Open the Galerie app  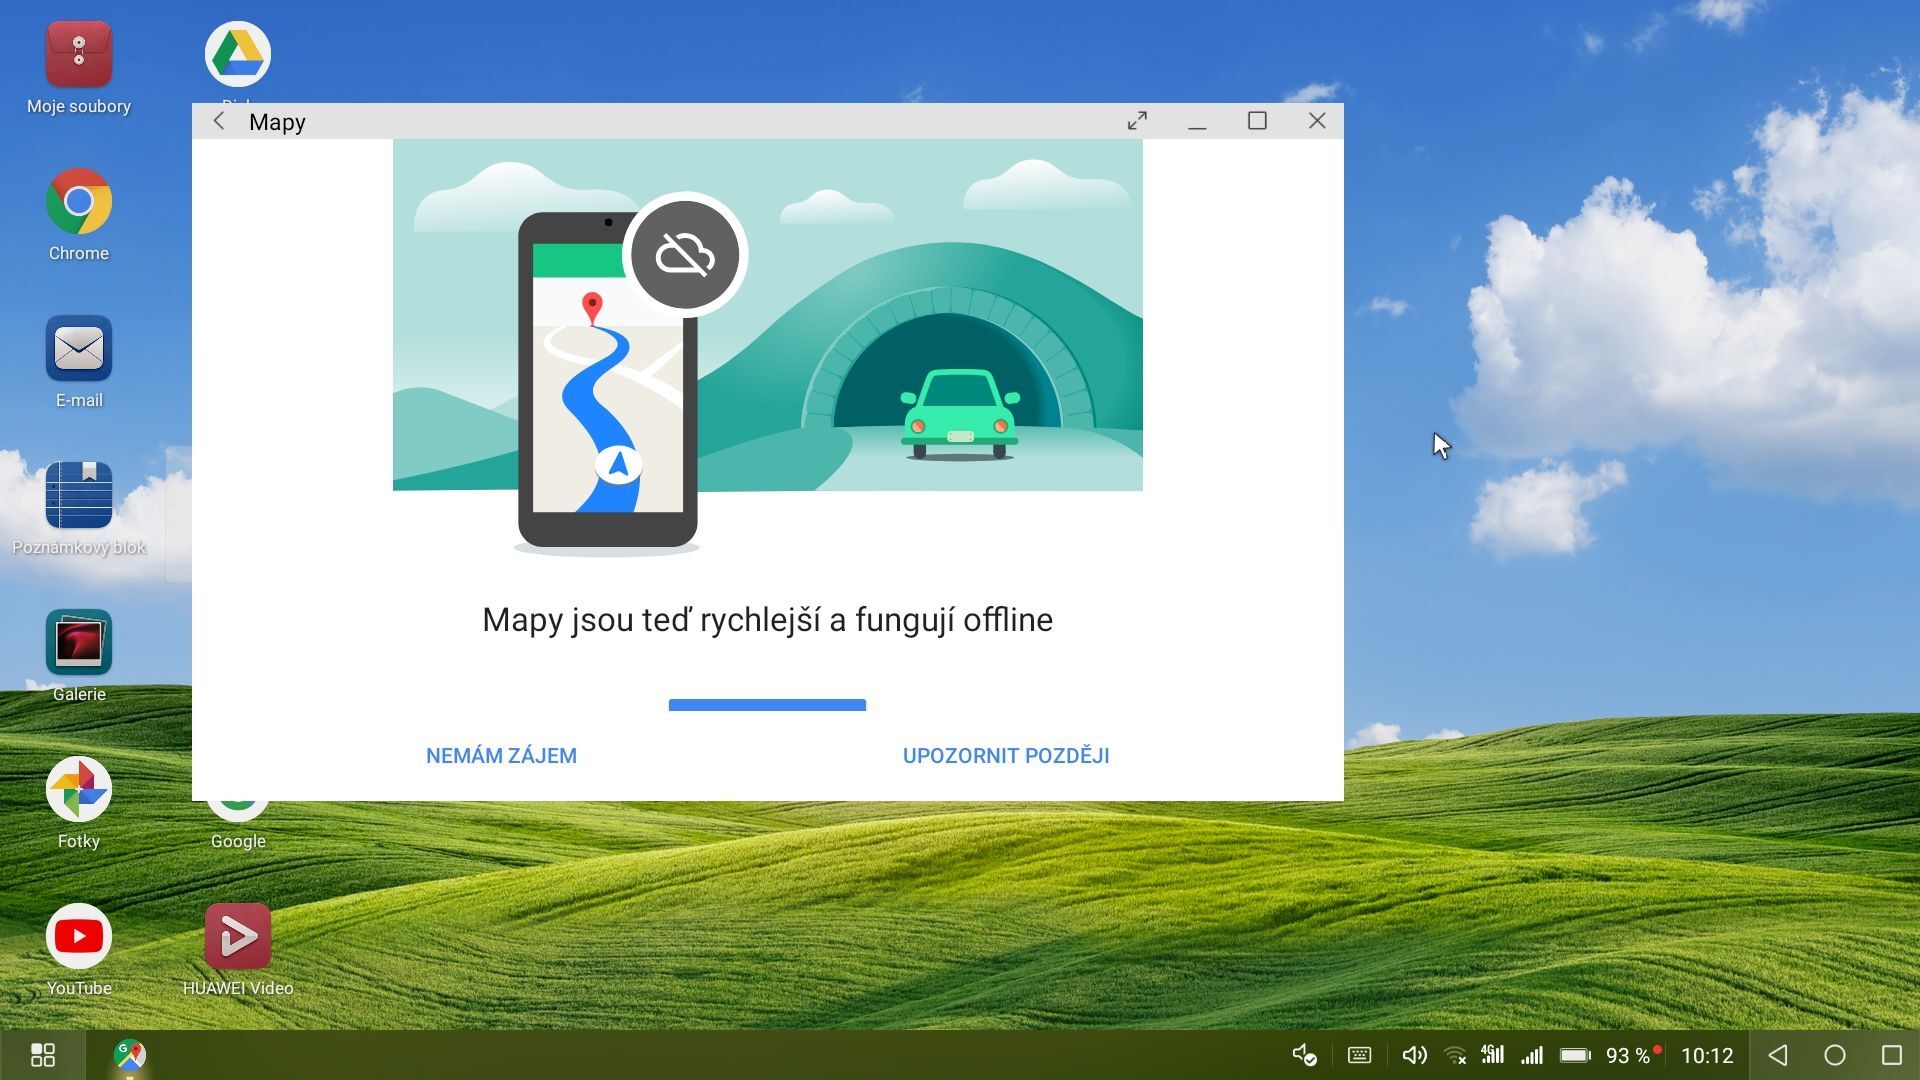pyautogui.click(x=78, y=643)
